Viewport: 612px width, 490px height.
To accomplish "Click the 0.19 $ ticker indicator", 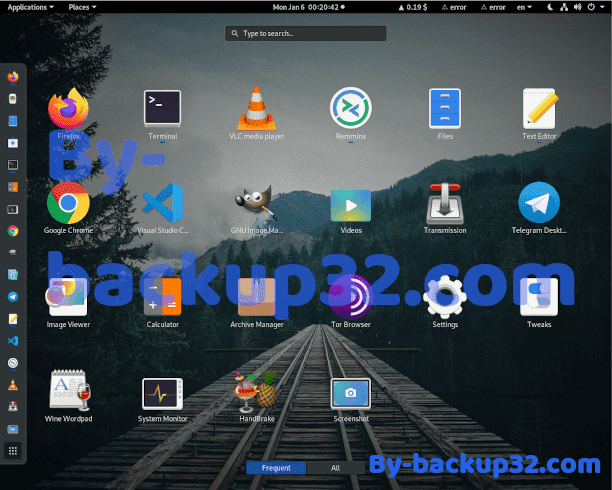I will [413, 7].
